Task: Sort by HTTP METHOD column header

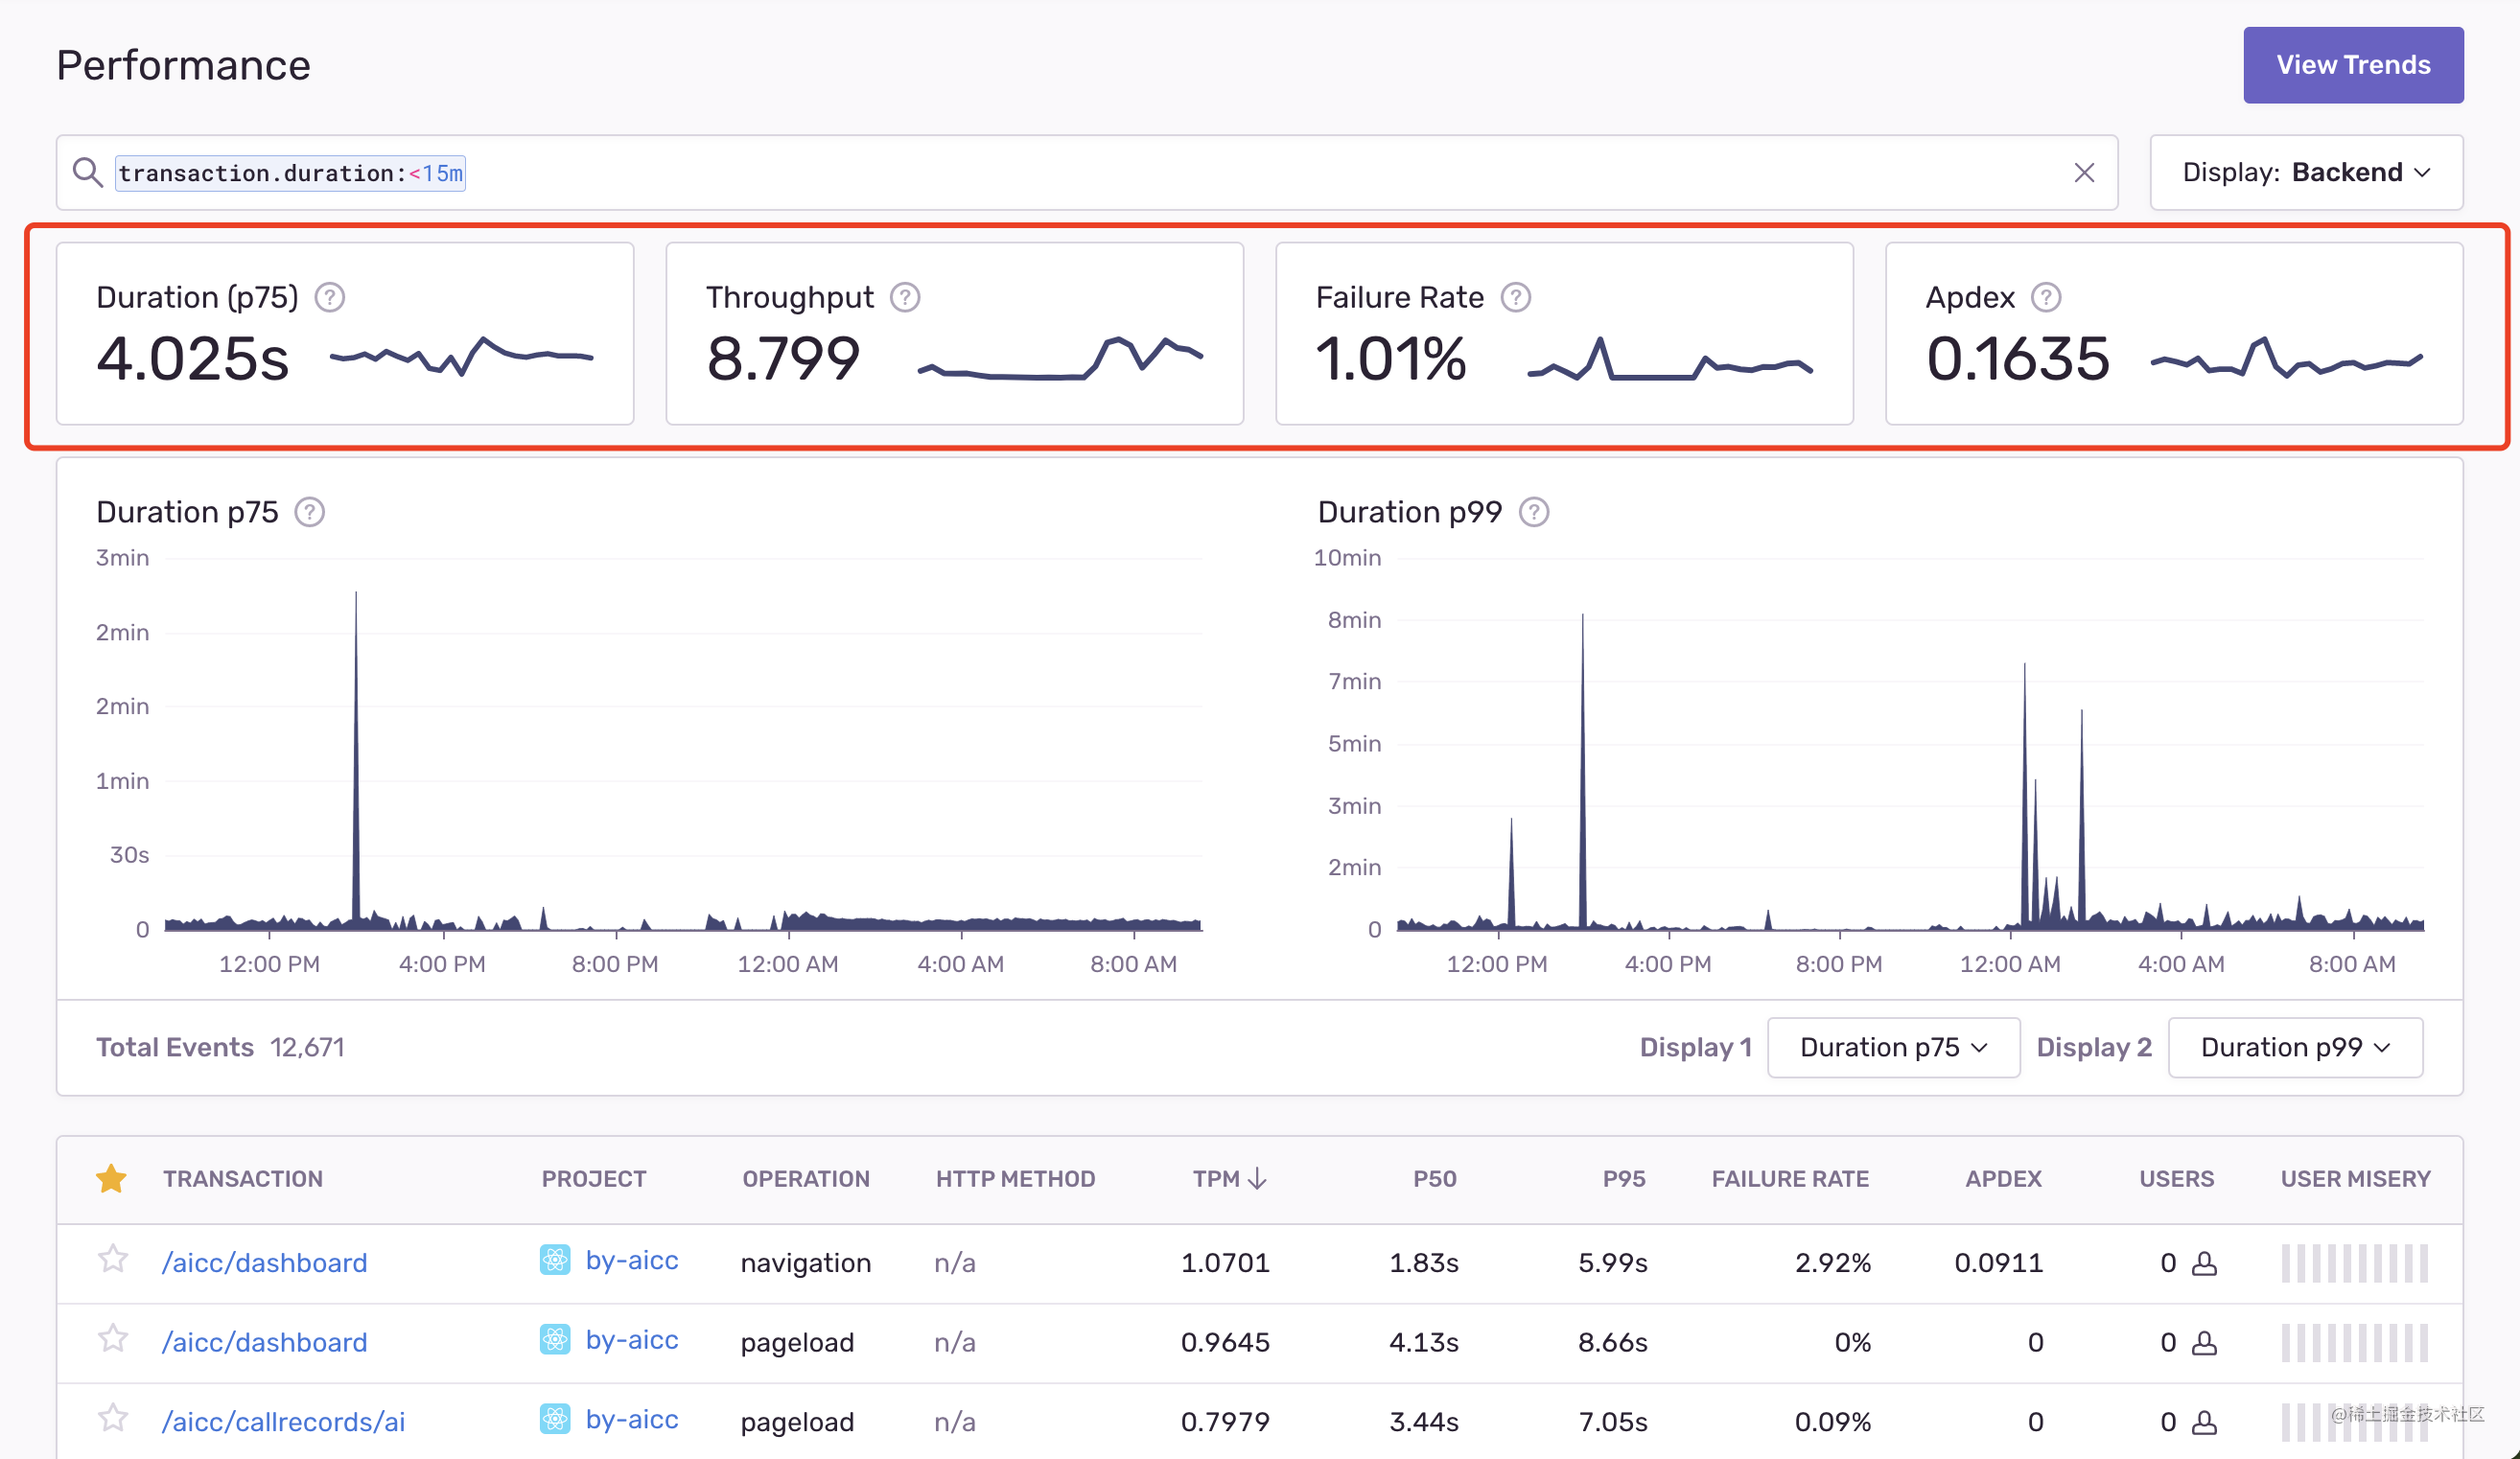Action: [x=1015, y=1179]
